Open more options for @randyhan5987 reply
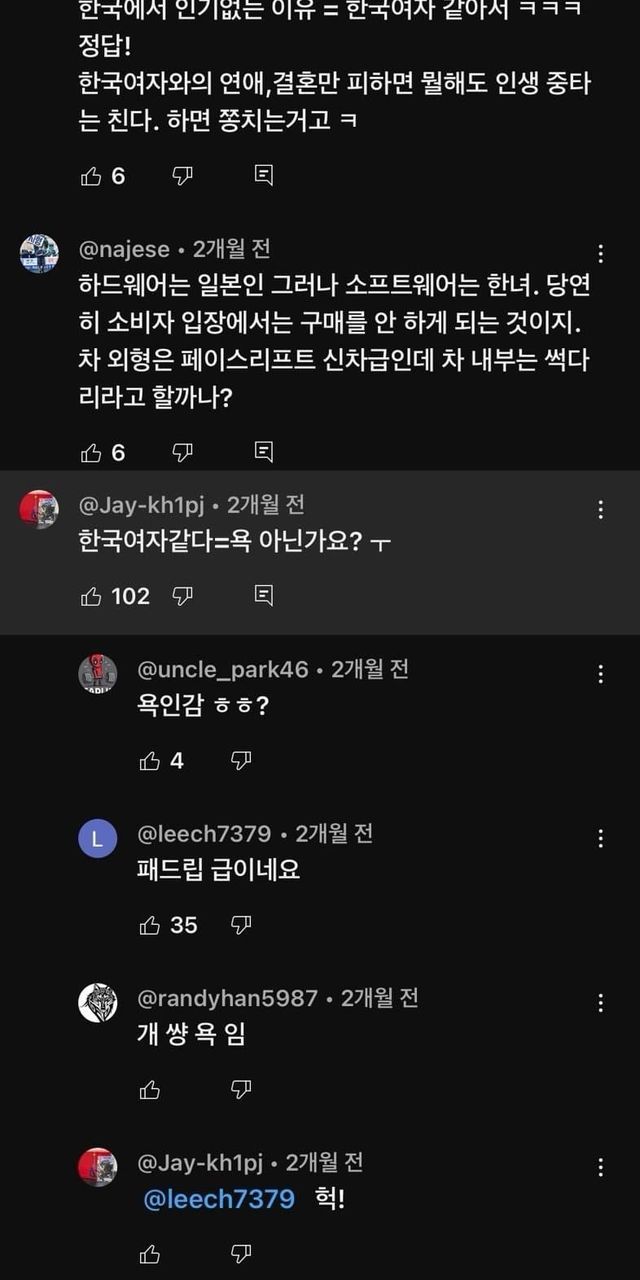This screenshot has height=1280, width=640. 600,1003
